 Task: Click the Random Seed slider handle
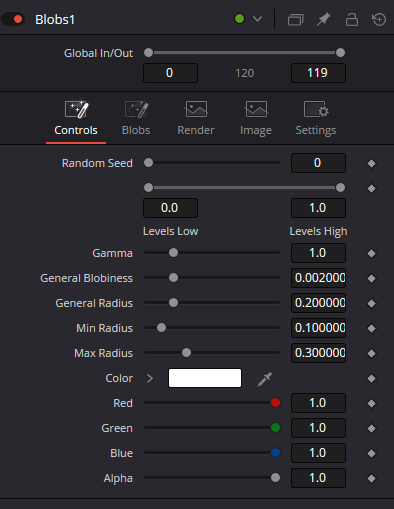coord(148,163)
